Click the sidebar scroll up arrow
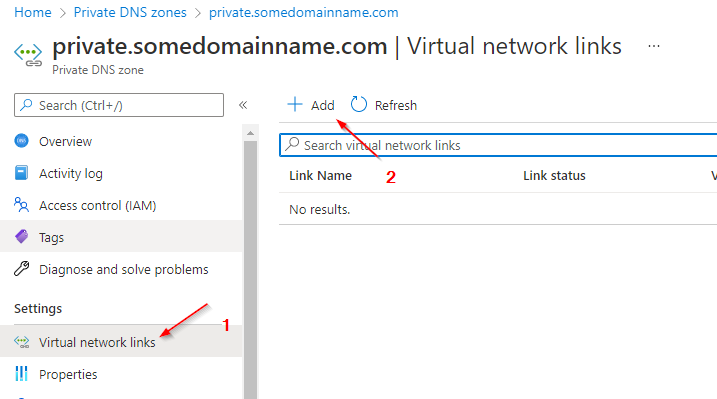Screen dimensions: 717x399 point(250,133)
